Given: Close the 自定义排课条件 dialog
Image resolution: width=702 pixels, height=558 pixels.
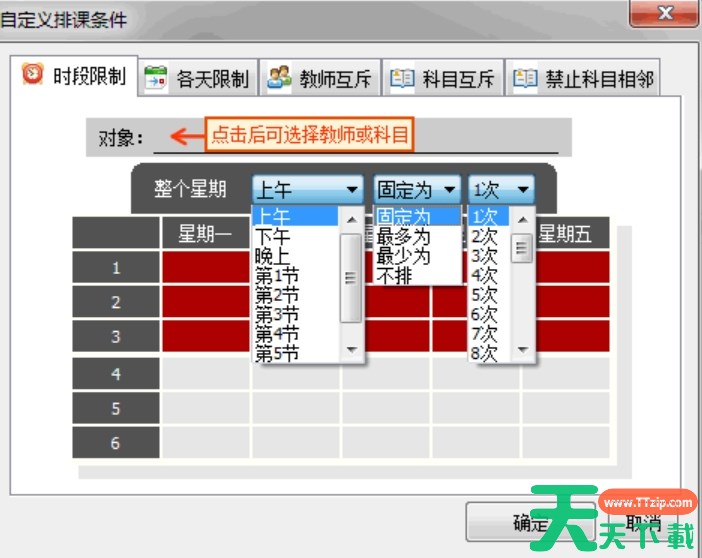Looking at the screenshot, I should [664, 13].
